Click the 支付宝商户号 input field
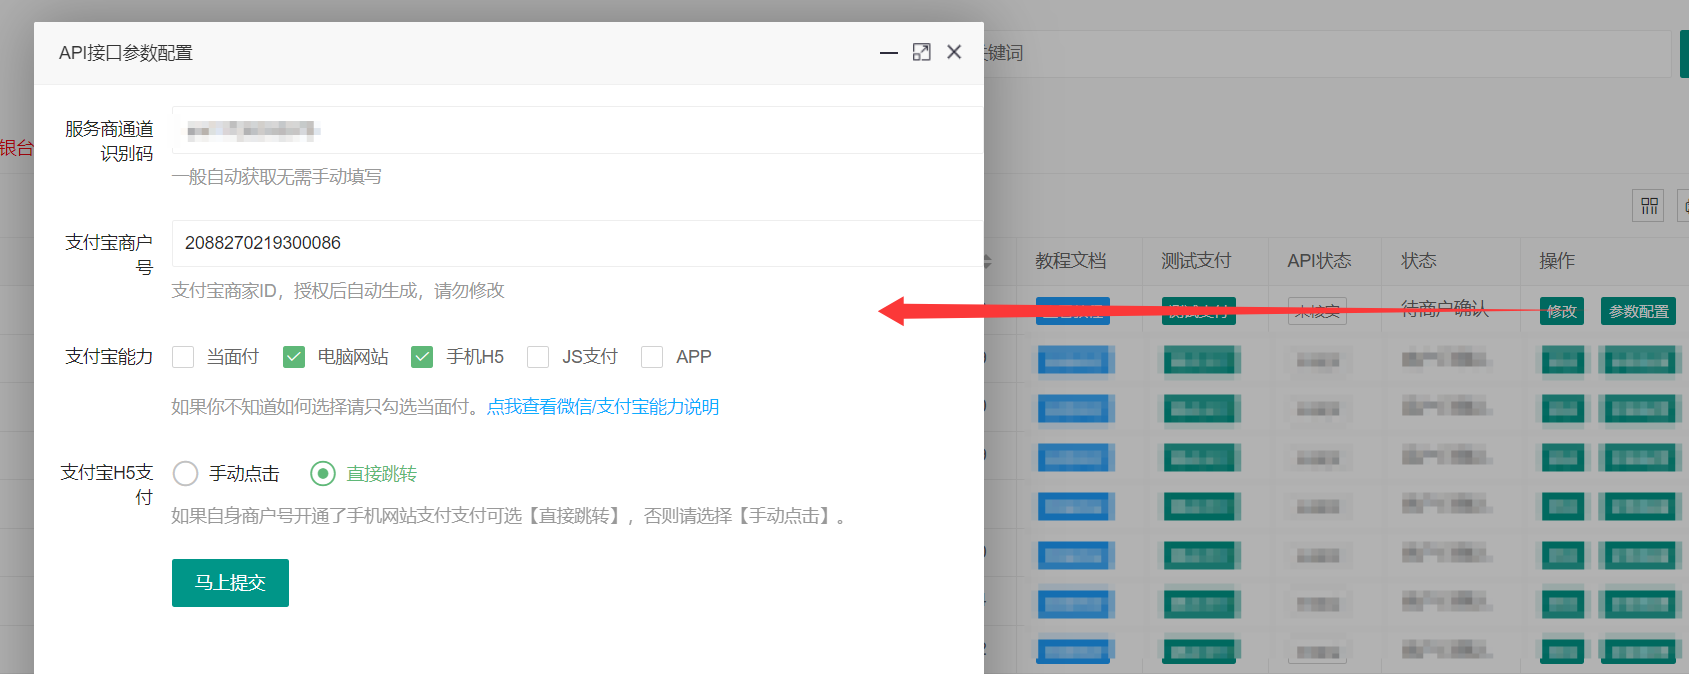Viewport: 1689px width, 674px height. pyautogui.click(x=576, y=243)
